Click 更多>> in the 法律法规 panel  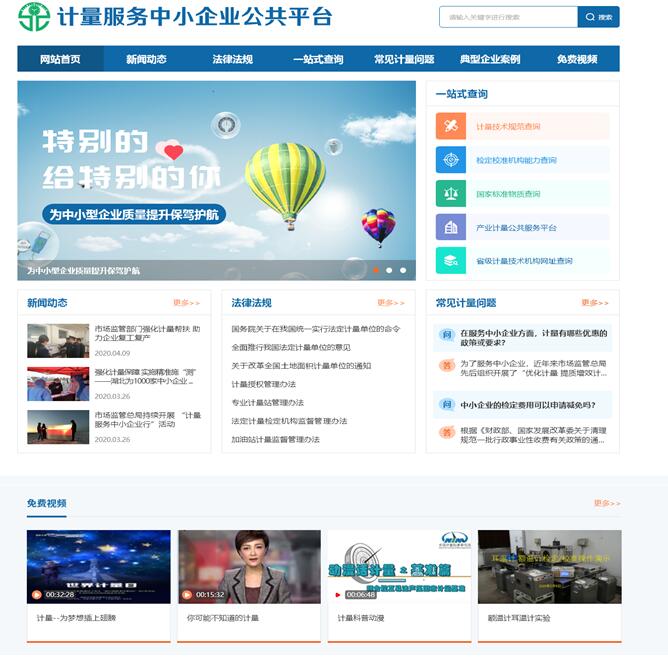(391, 303)
